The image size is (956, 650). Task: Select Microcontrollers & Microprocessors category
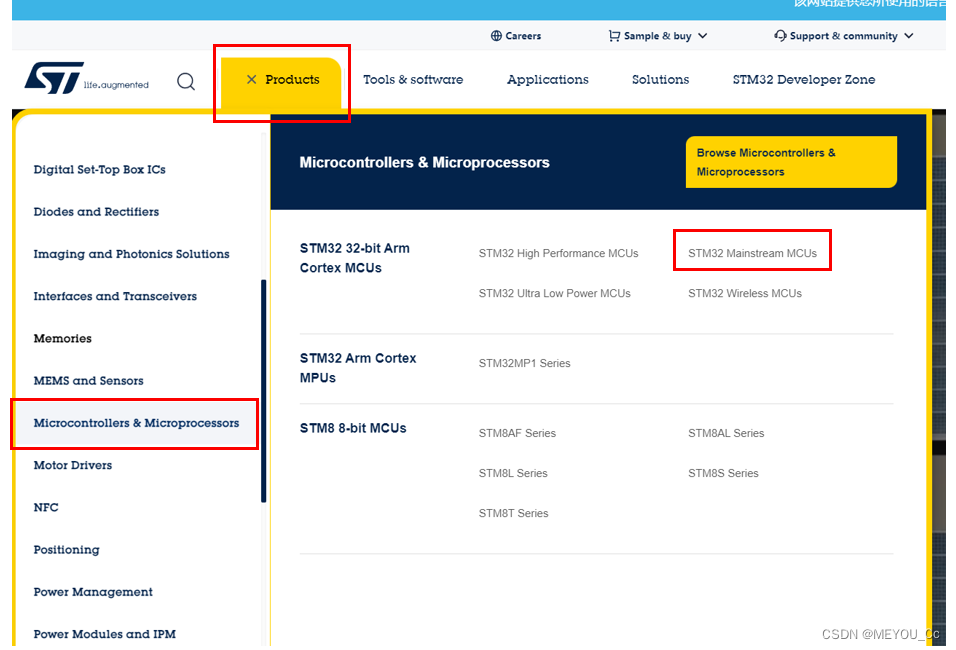tap(136, 423)
